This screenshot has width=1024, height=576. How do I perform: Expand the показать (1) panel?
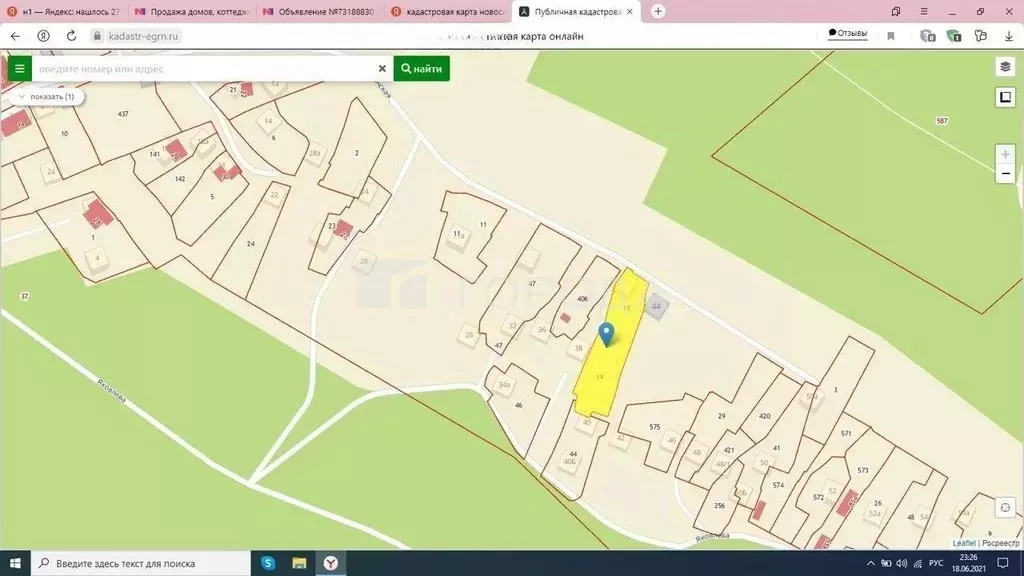(x=48, y=96)
